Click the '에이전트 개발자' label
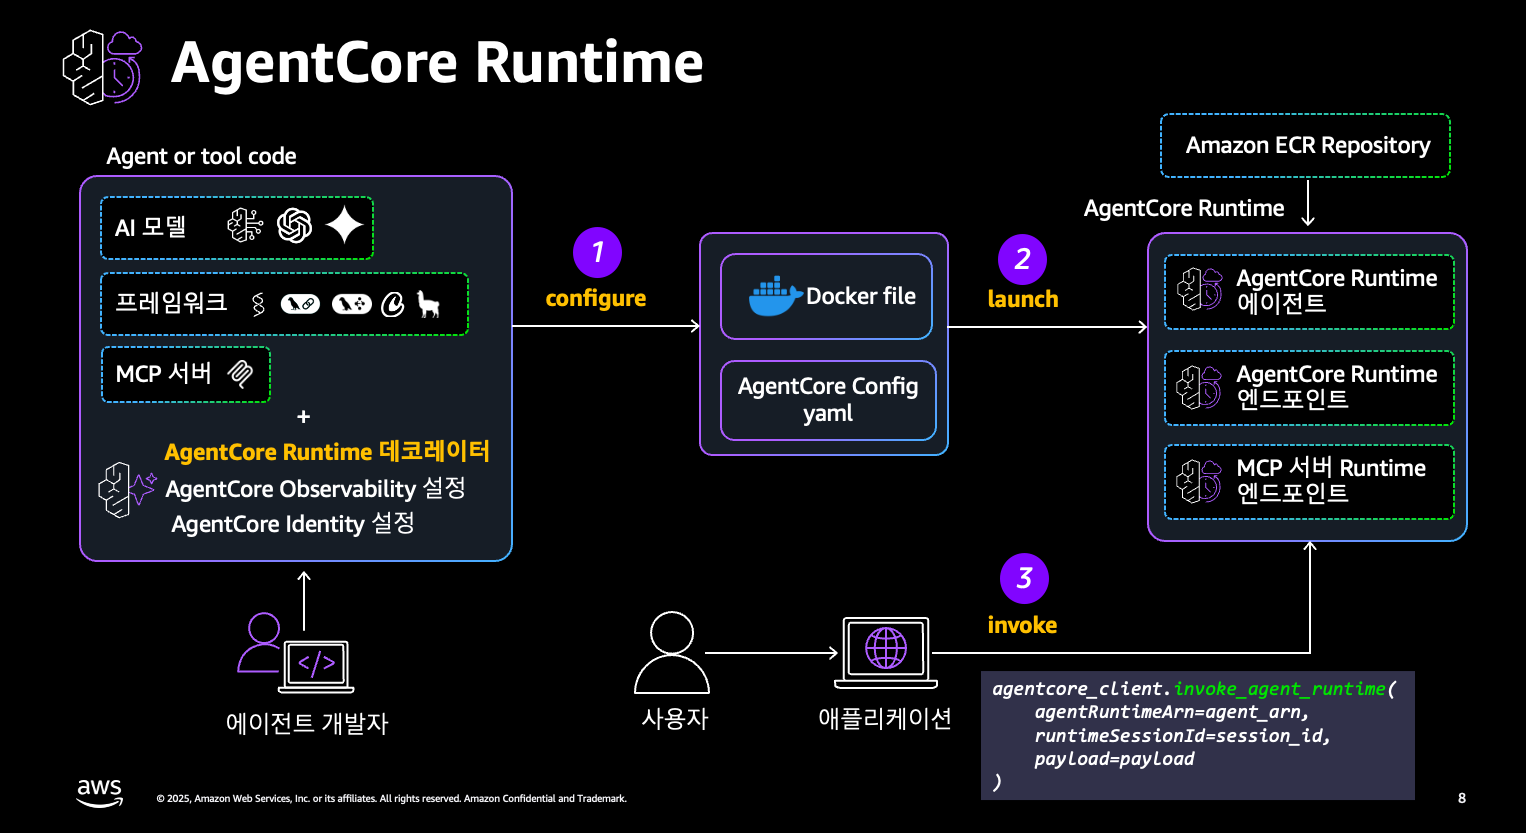Screen dimensions: 1526x833 (307, 722)
